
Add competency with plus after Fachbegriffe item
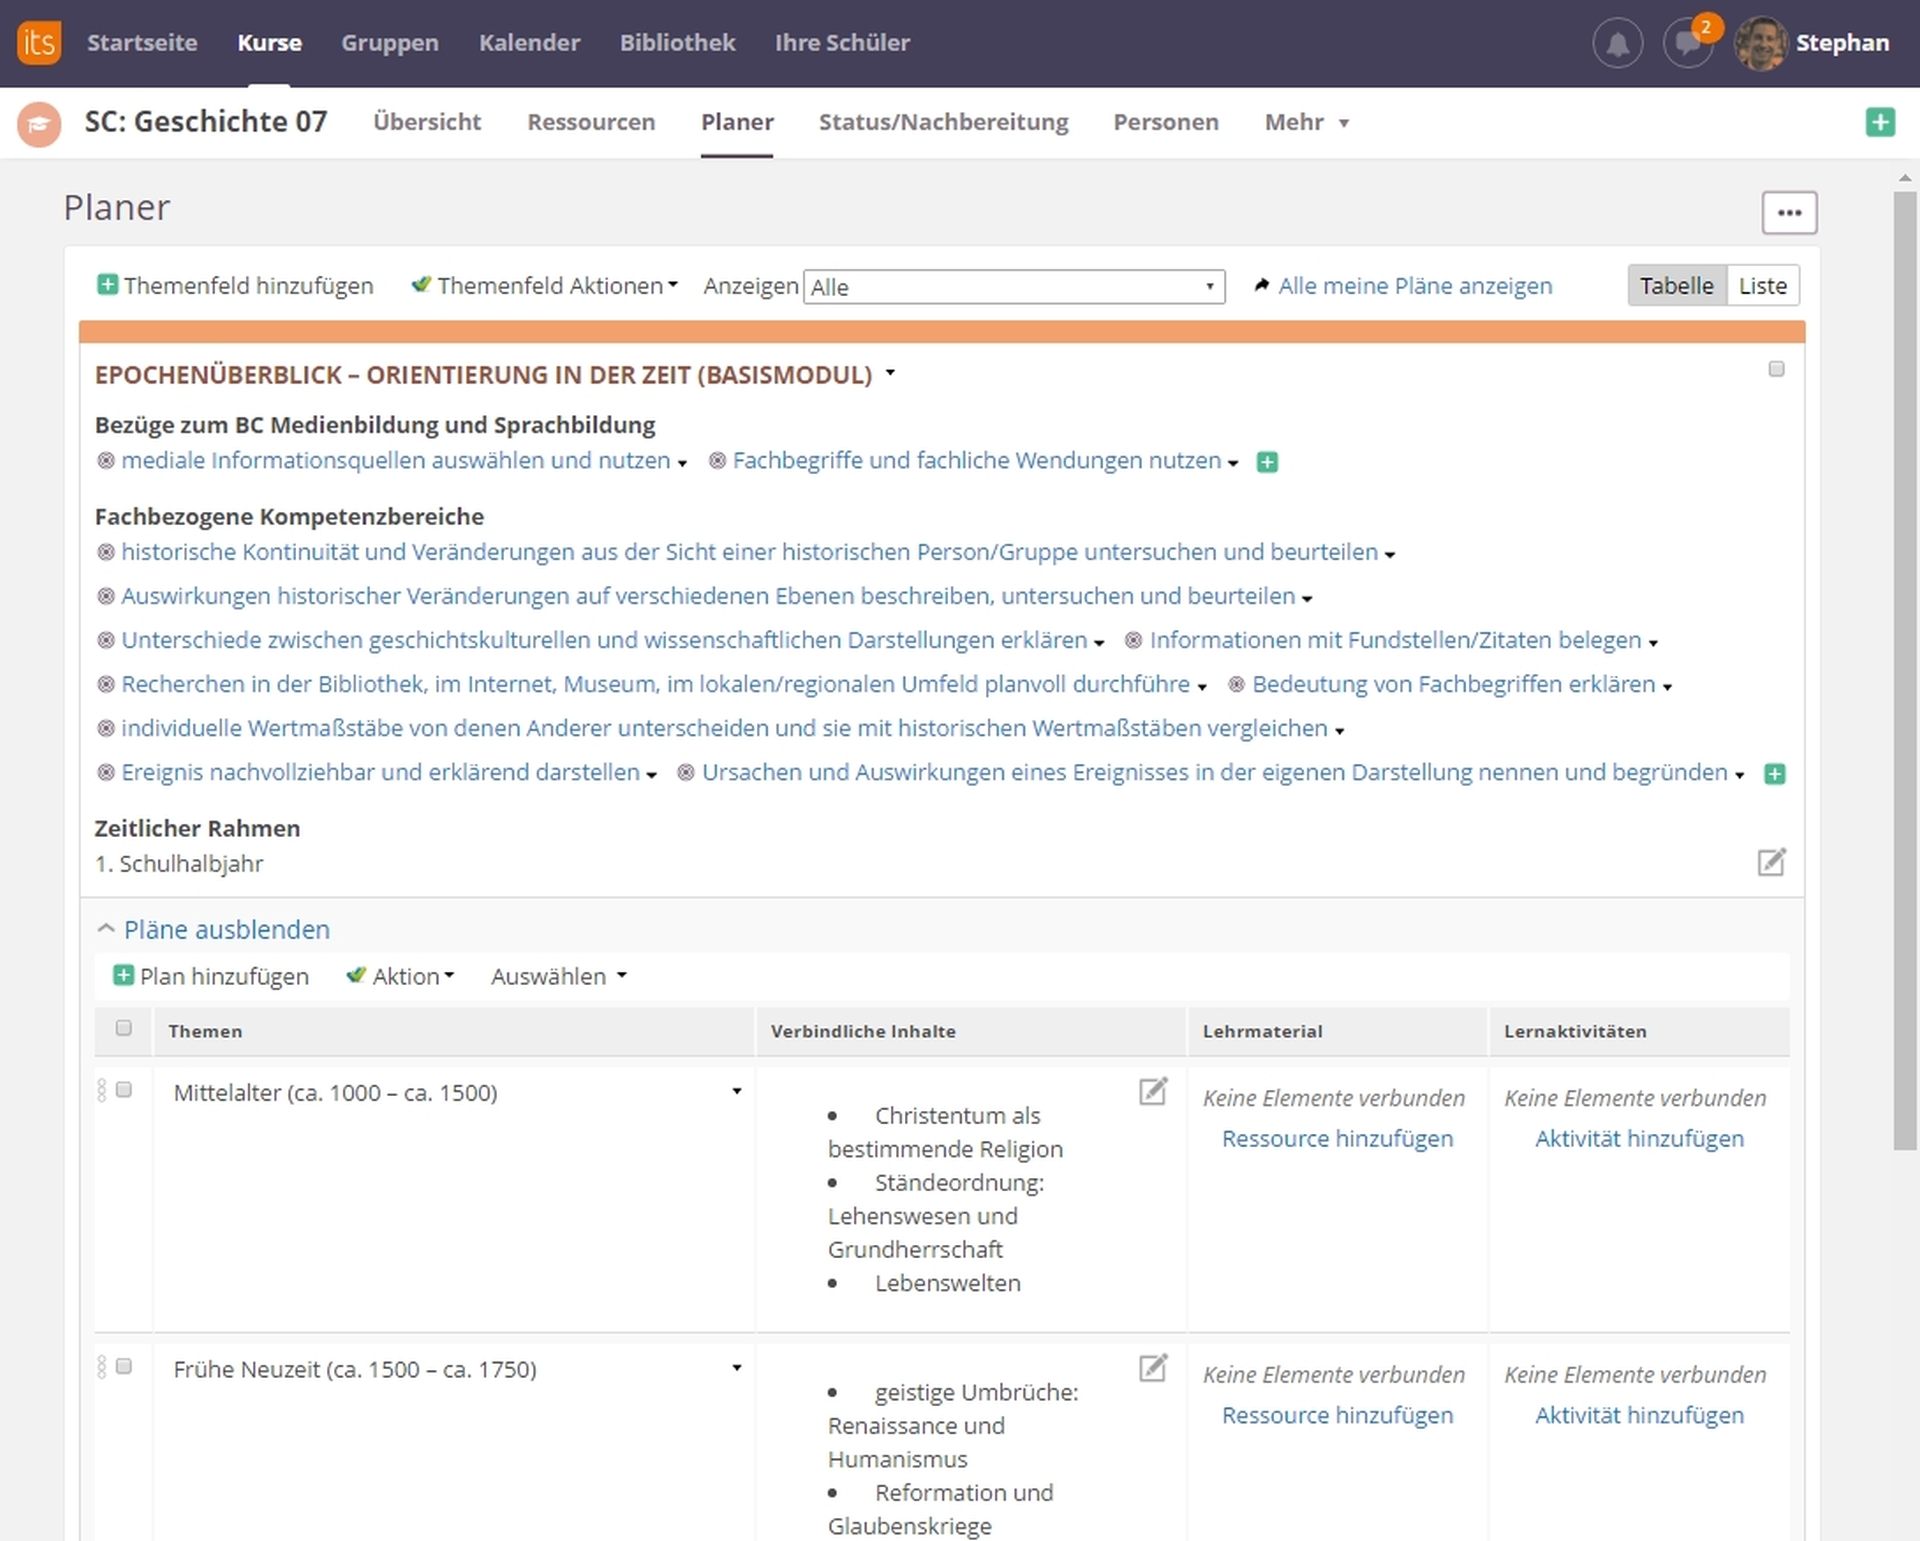click(x=1267, y=462)
